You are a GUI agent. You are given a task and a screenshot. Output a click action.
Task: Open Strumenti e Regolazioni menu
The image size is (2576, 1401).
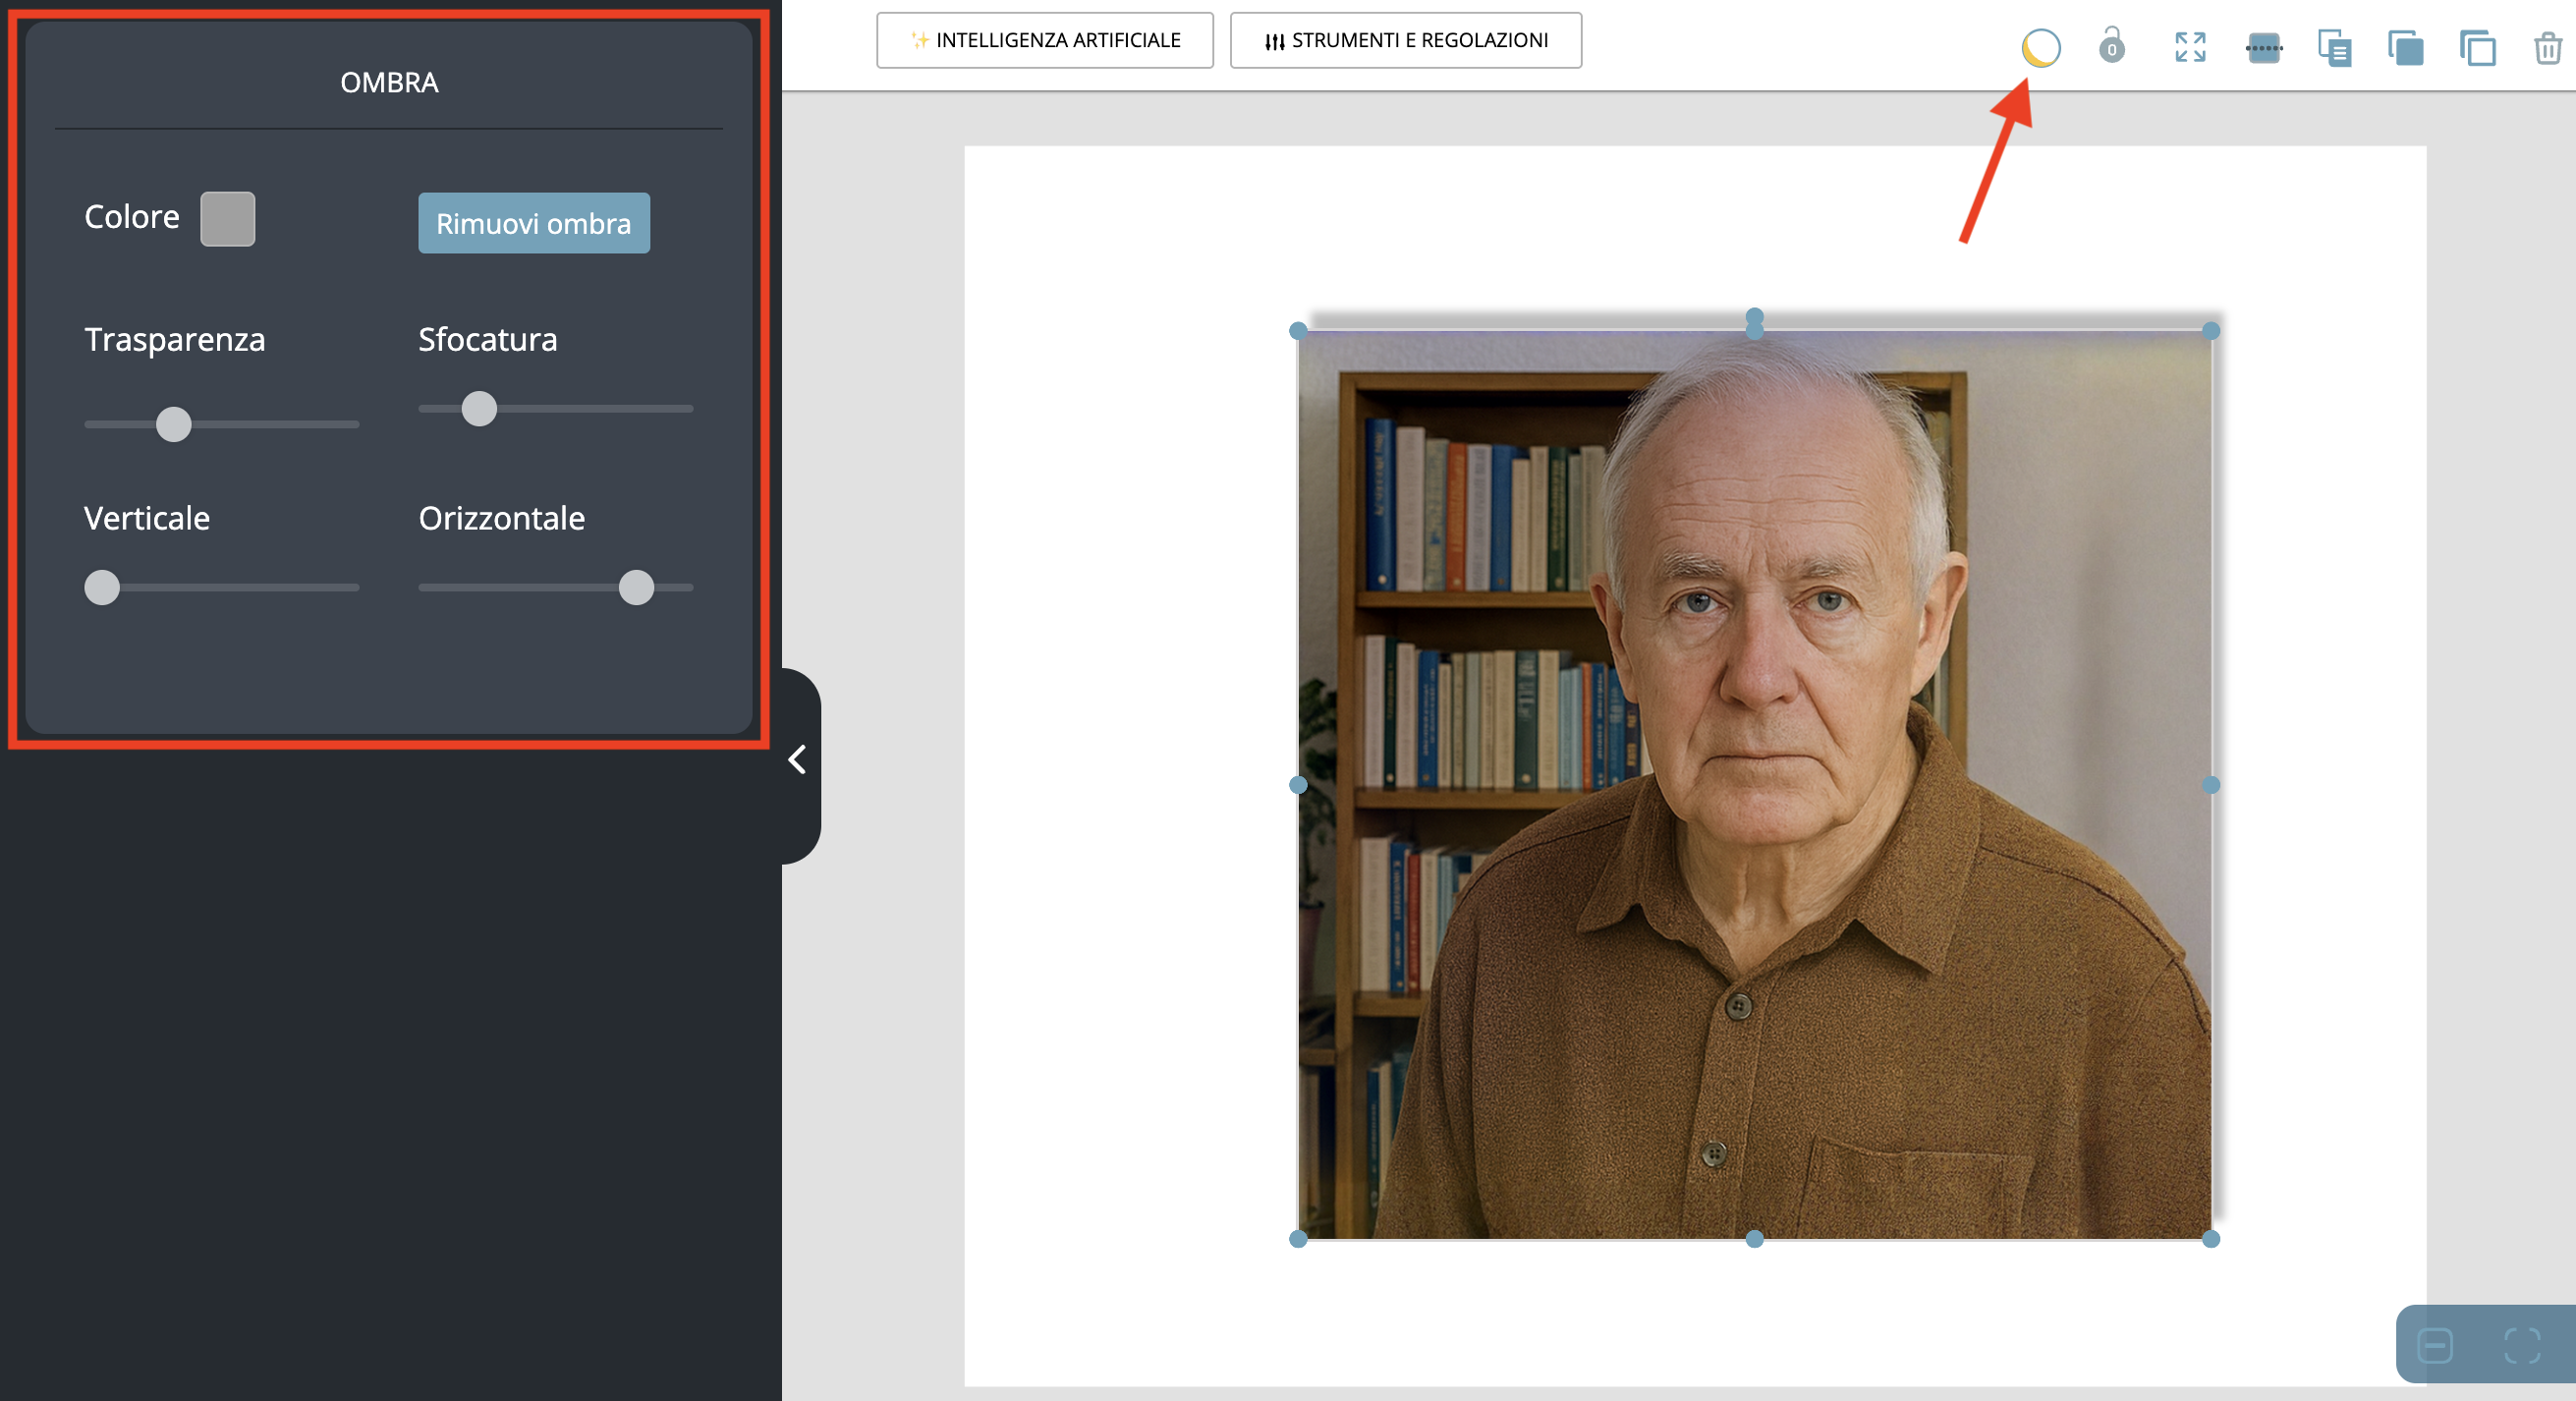coord(1405,40)
